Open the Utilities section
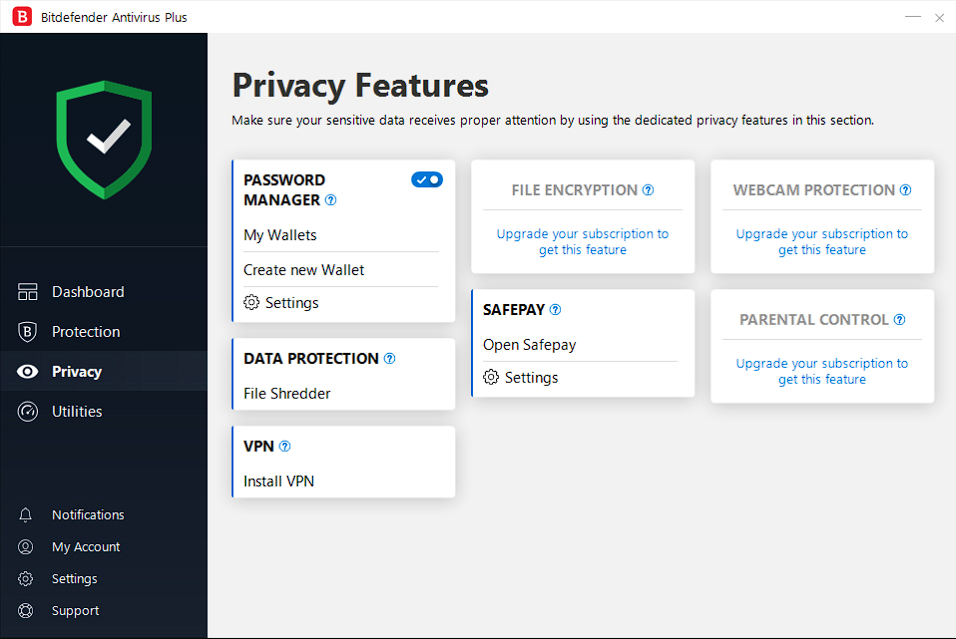The width and height of the screenshot is (956, 639). tap(77, 411)
